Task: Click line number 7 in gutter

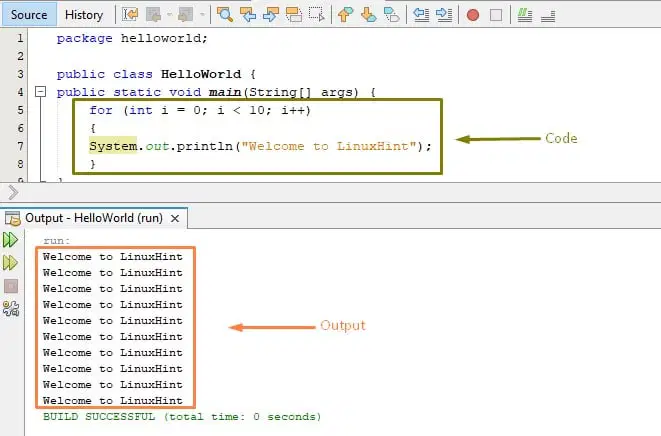Action: (x=20, y=146)
